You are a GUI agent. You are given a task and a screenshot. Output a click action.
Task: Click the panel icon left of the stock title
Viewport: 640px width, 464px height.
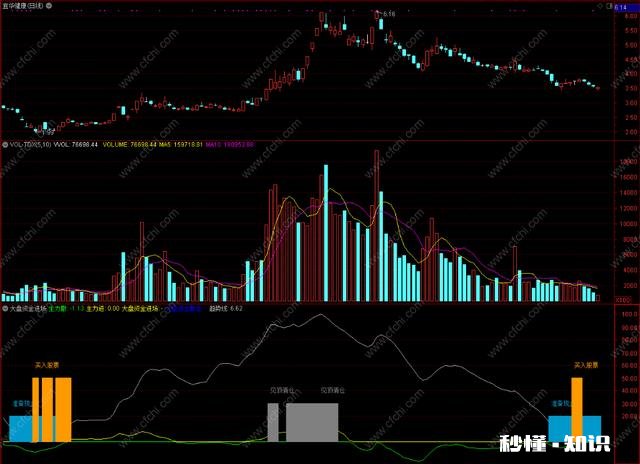point(4,5)
